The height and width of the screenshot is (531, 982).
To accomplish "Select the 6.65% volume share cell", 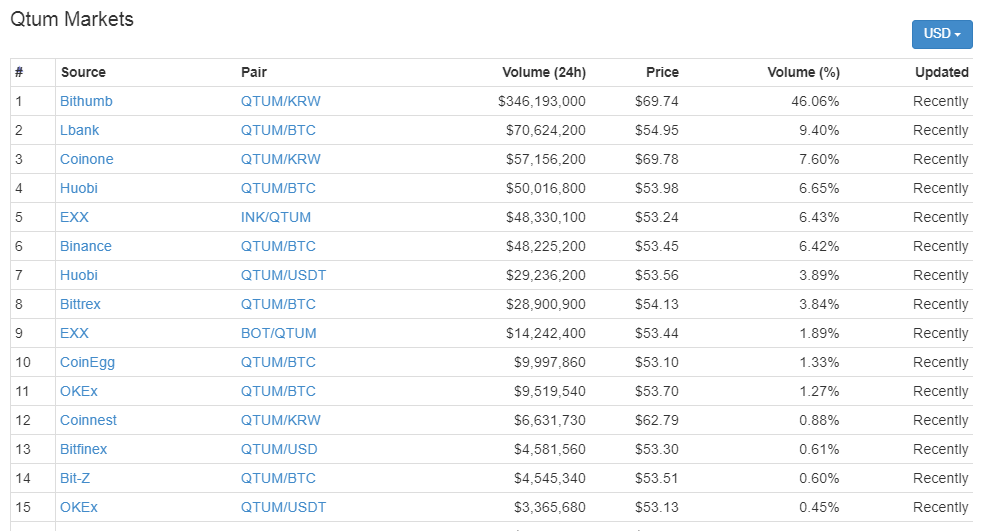I will click(819, 188).
